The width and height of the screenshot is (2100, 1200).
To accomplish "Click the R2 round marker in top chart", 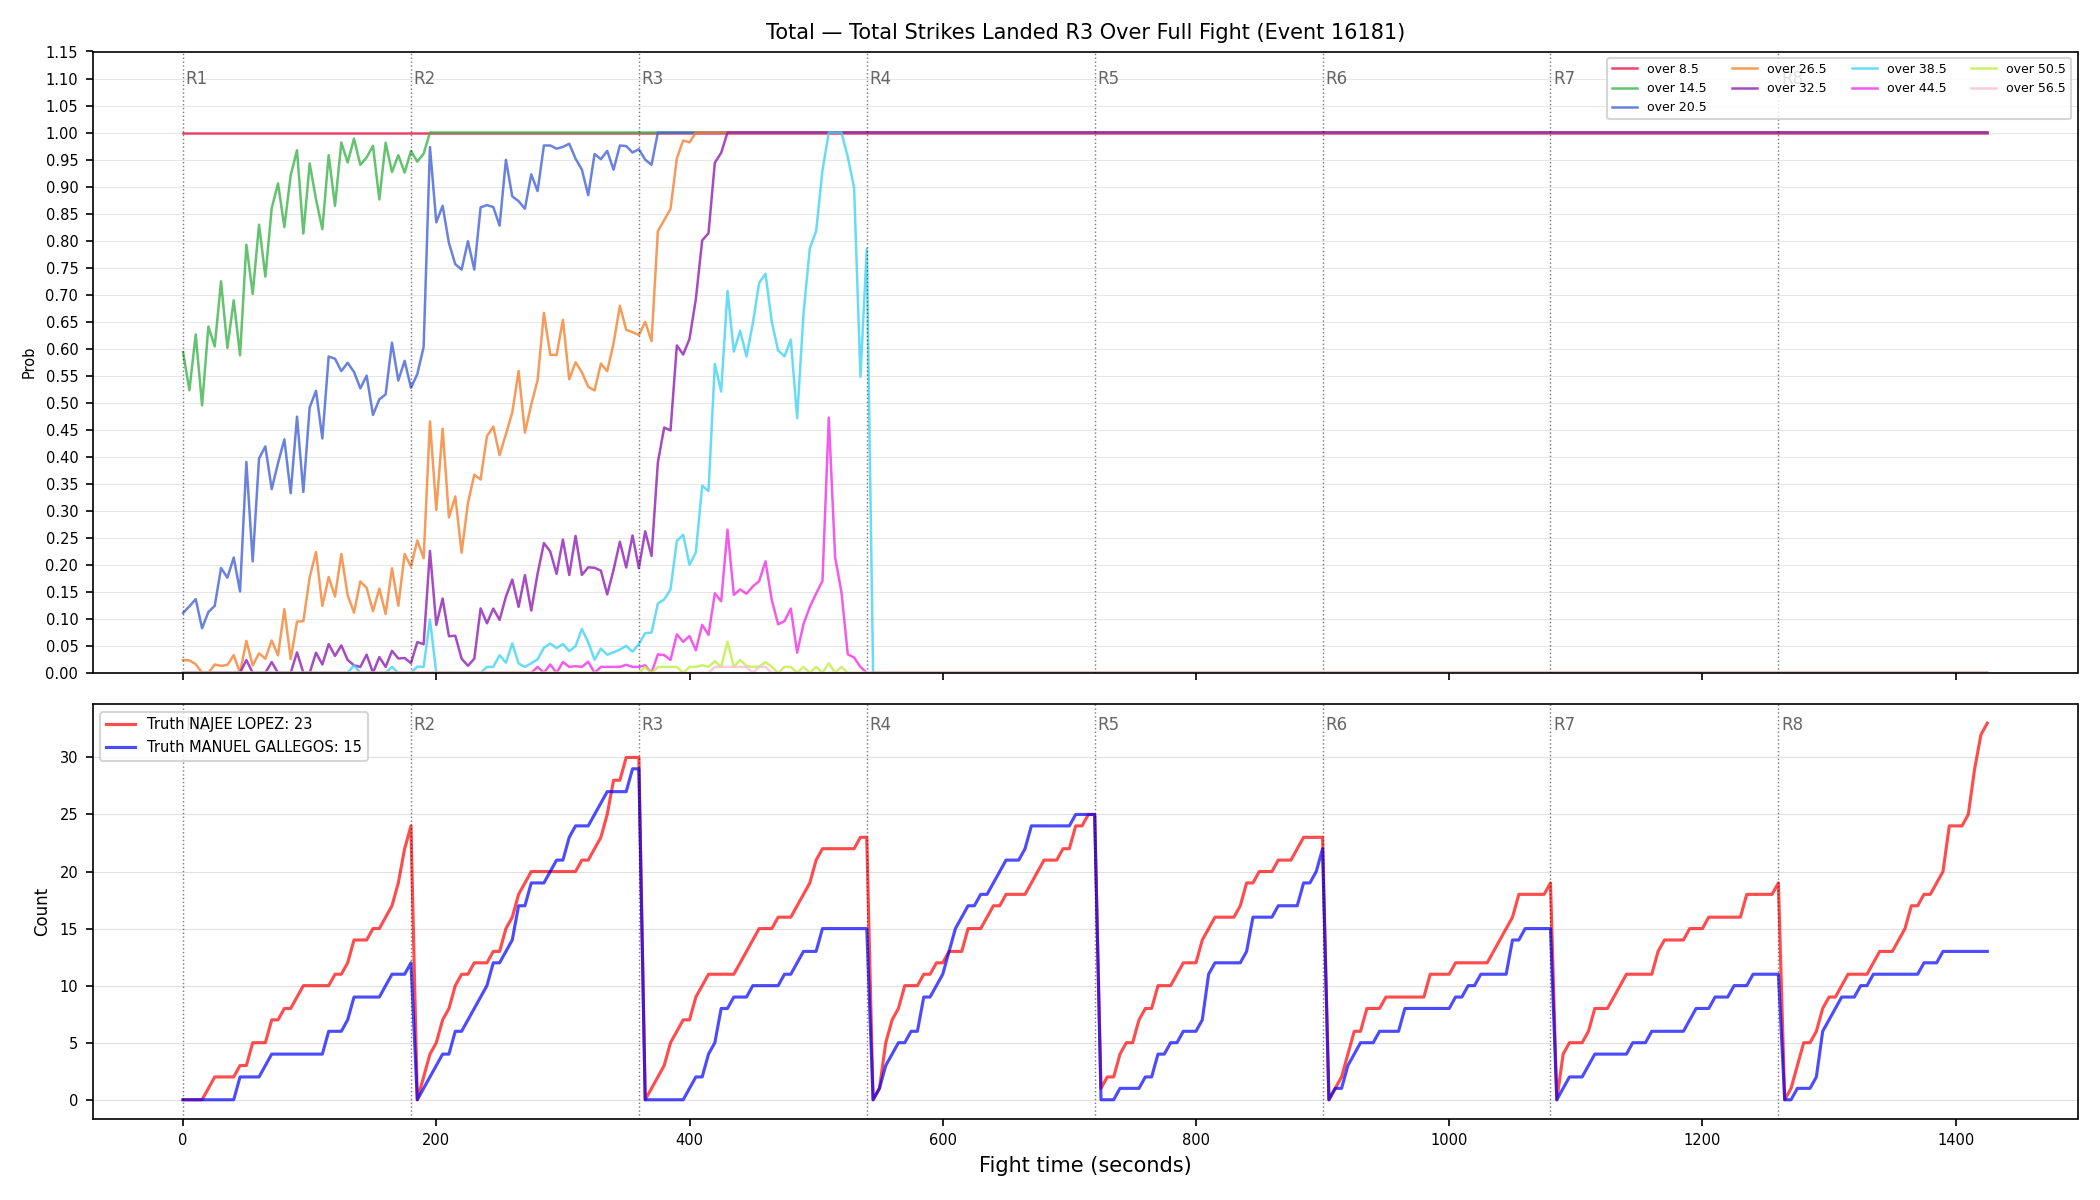I will [x=424, y=78].
